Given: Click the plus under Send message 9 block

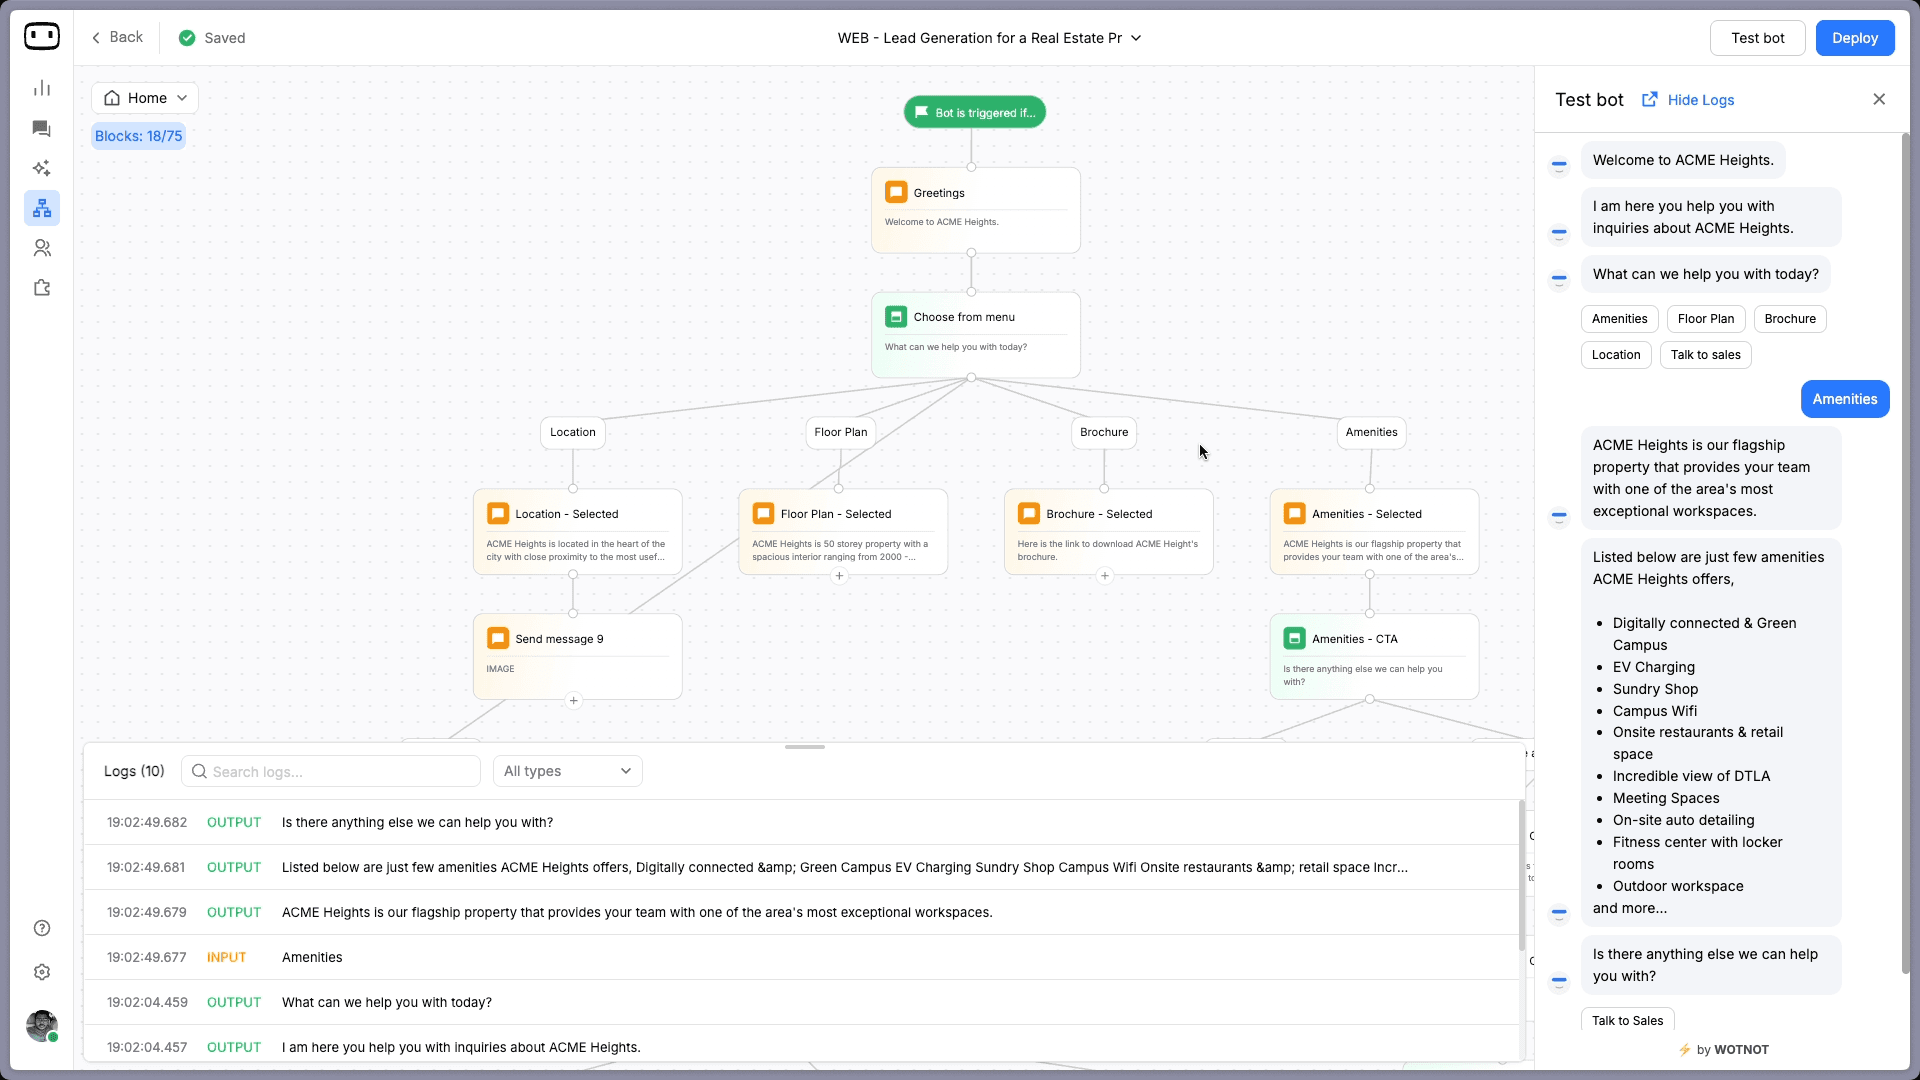Looking at the screenshot, I should (573, 701).
